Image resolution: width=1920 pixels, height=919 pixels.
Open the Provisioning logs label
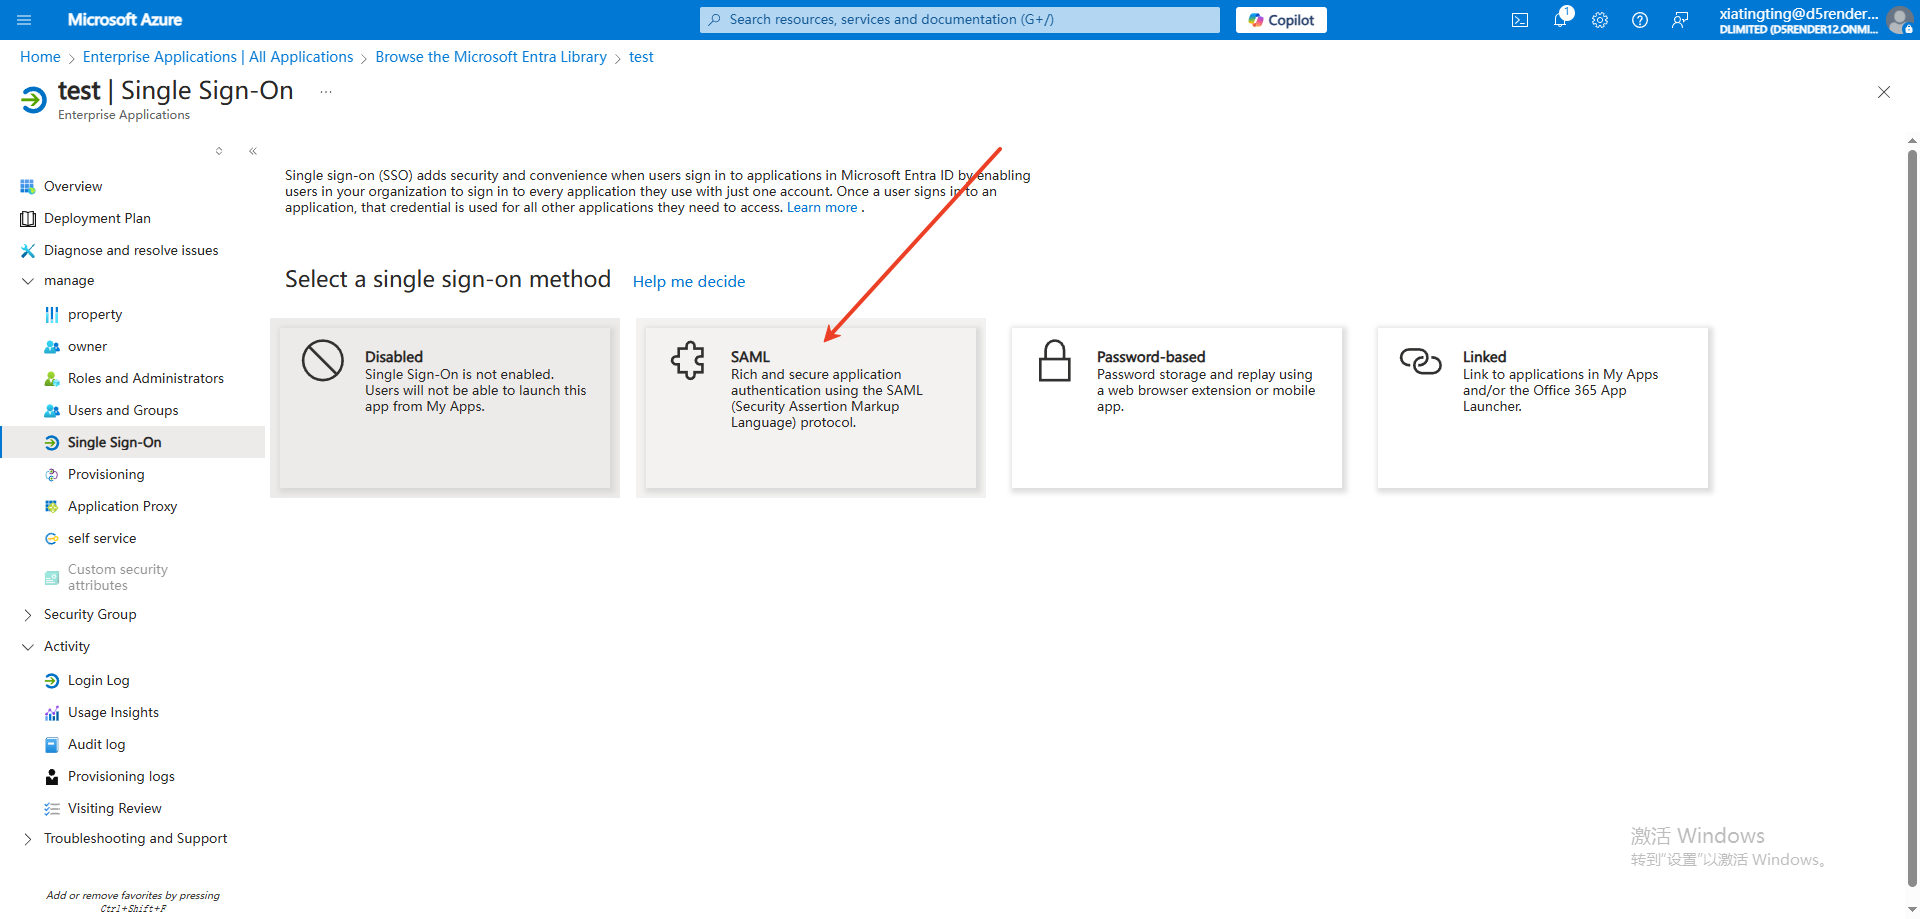[121, 776]
